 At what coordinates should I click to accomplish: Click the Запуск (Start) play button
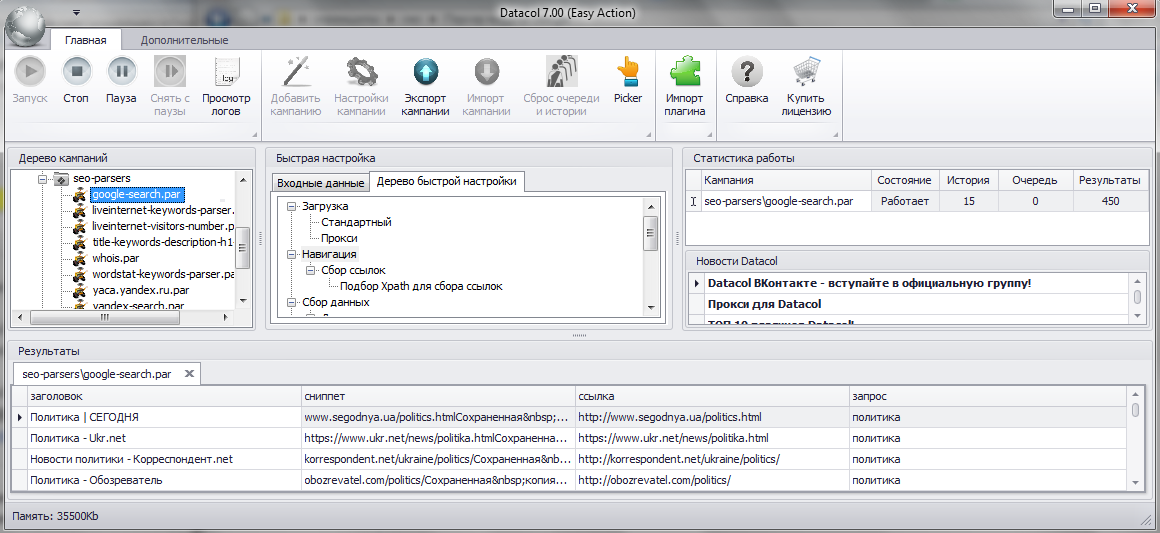[x=30, y=72]
